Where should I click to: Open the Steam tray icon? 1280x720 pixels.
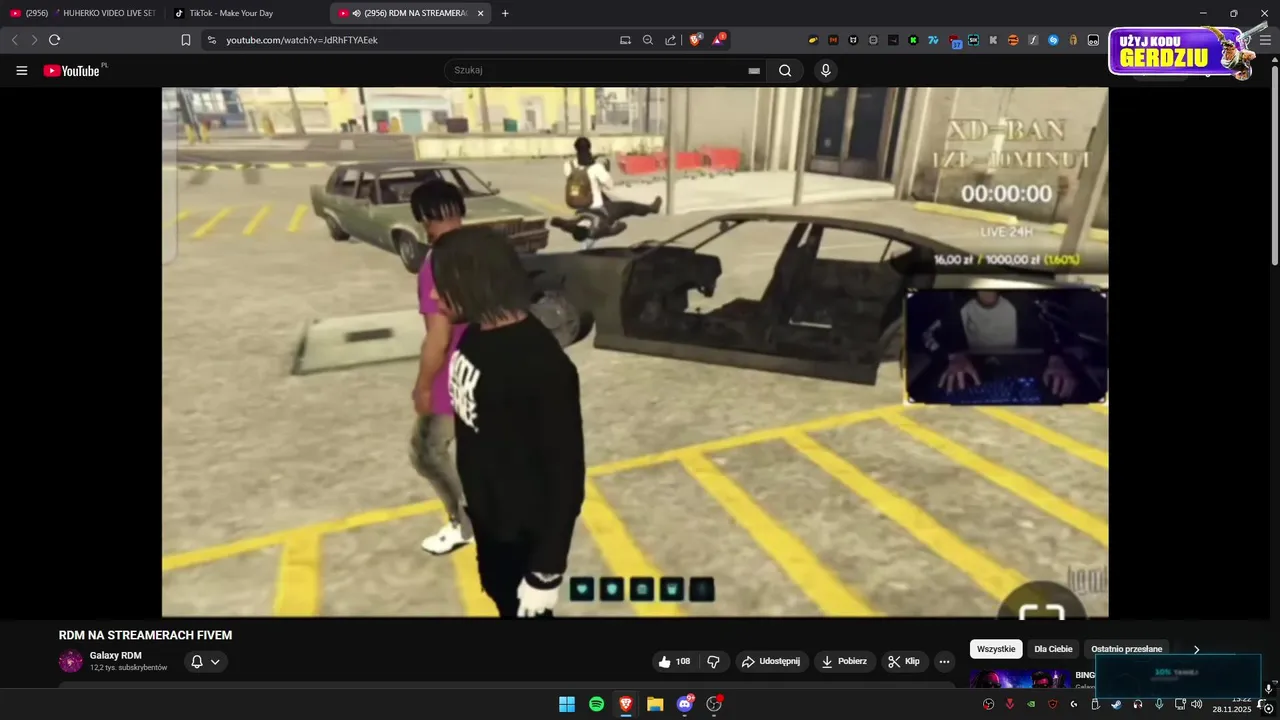[1116, 704]
